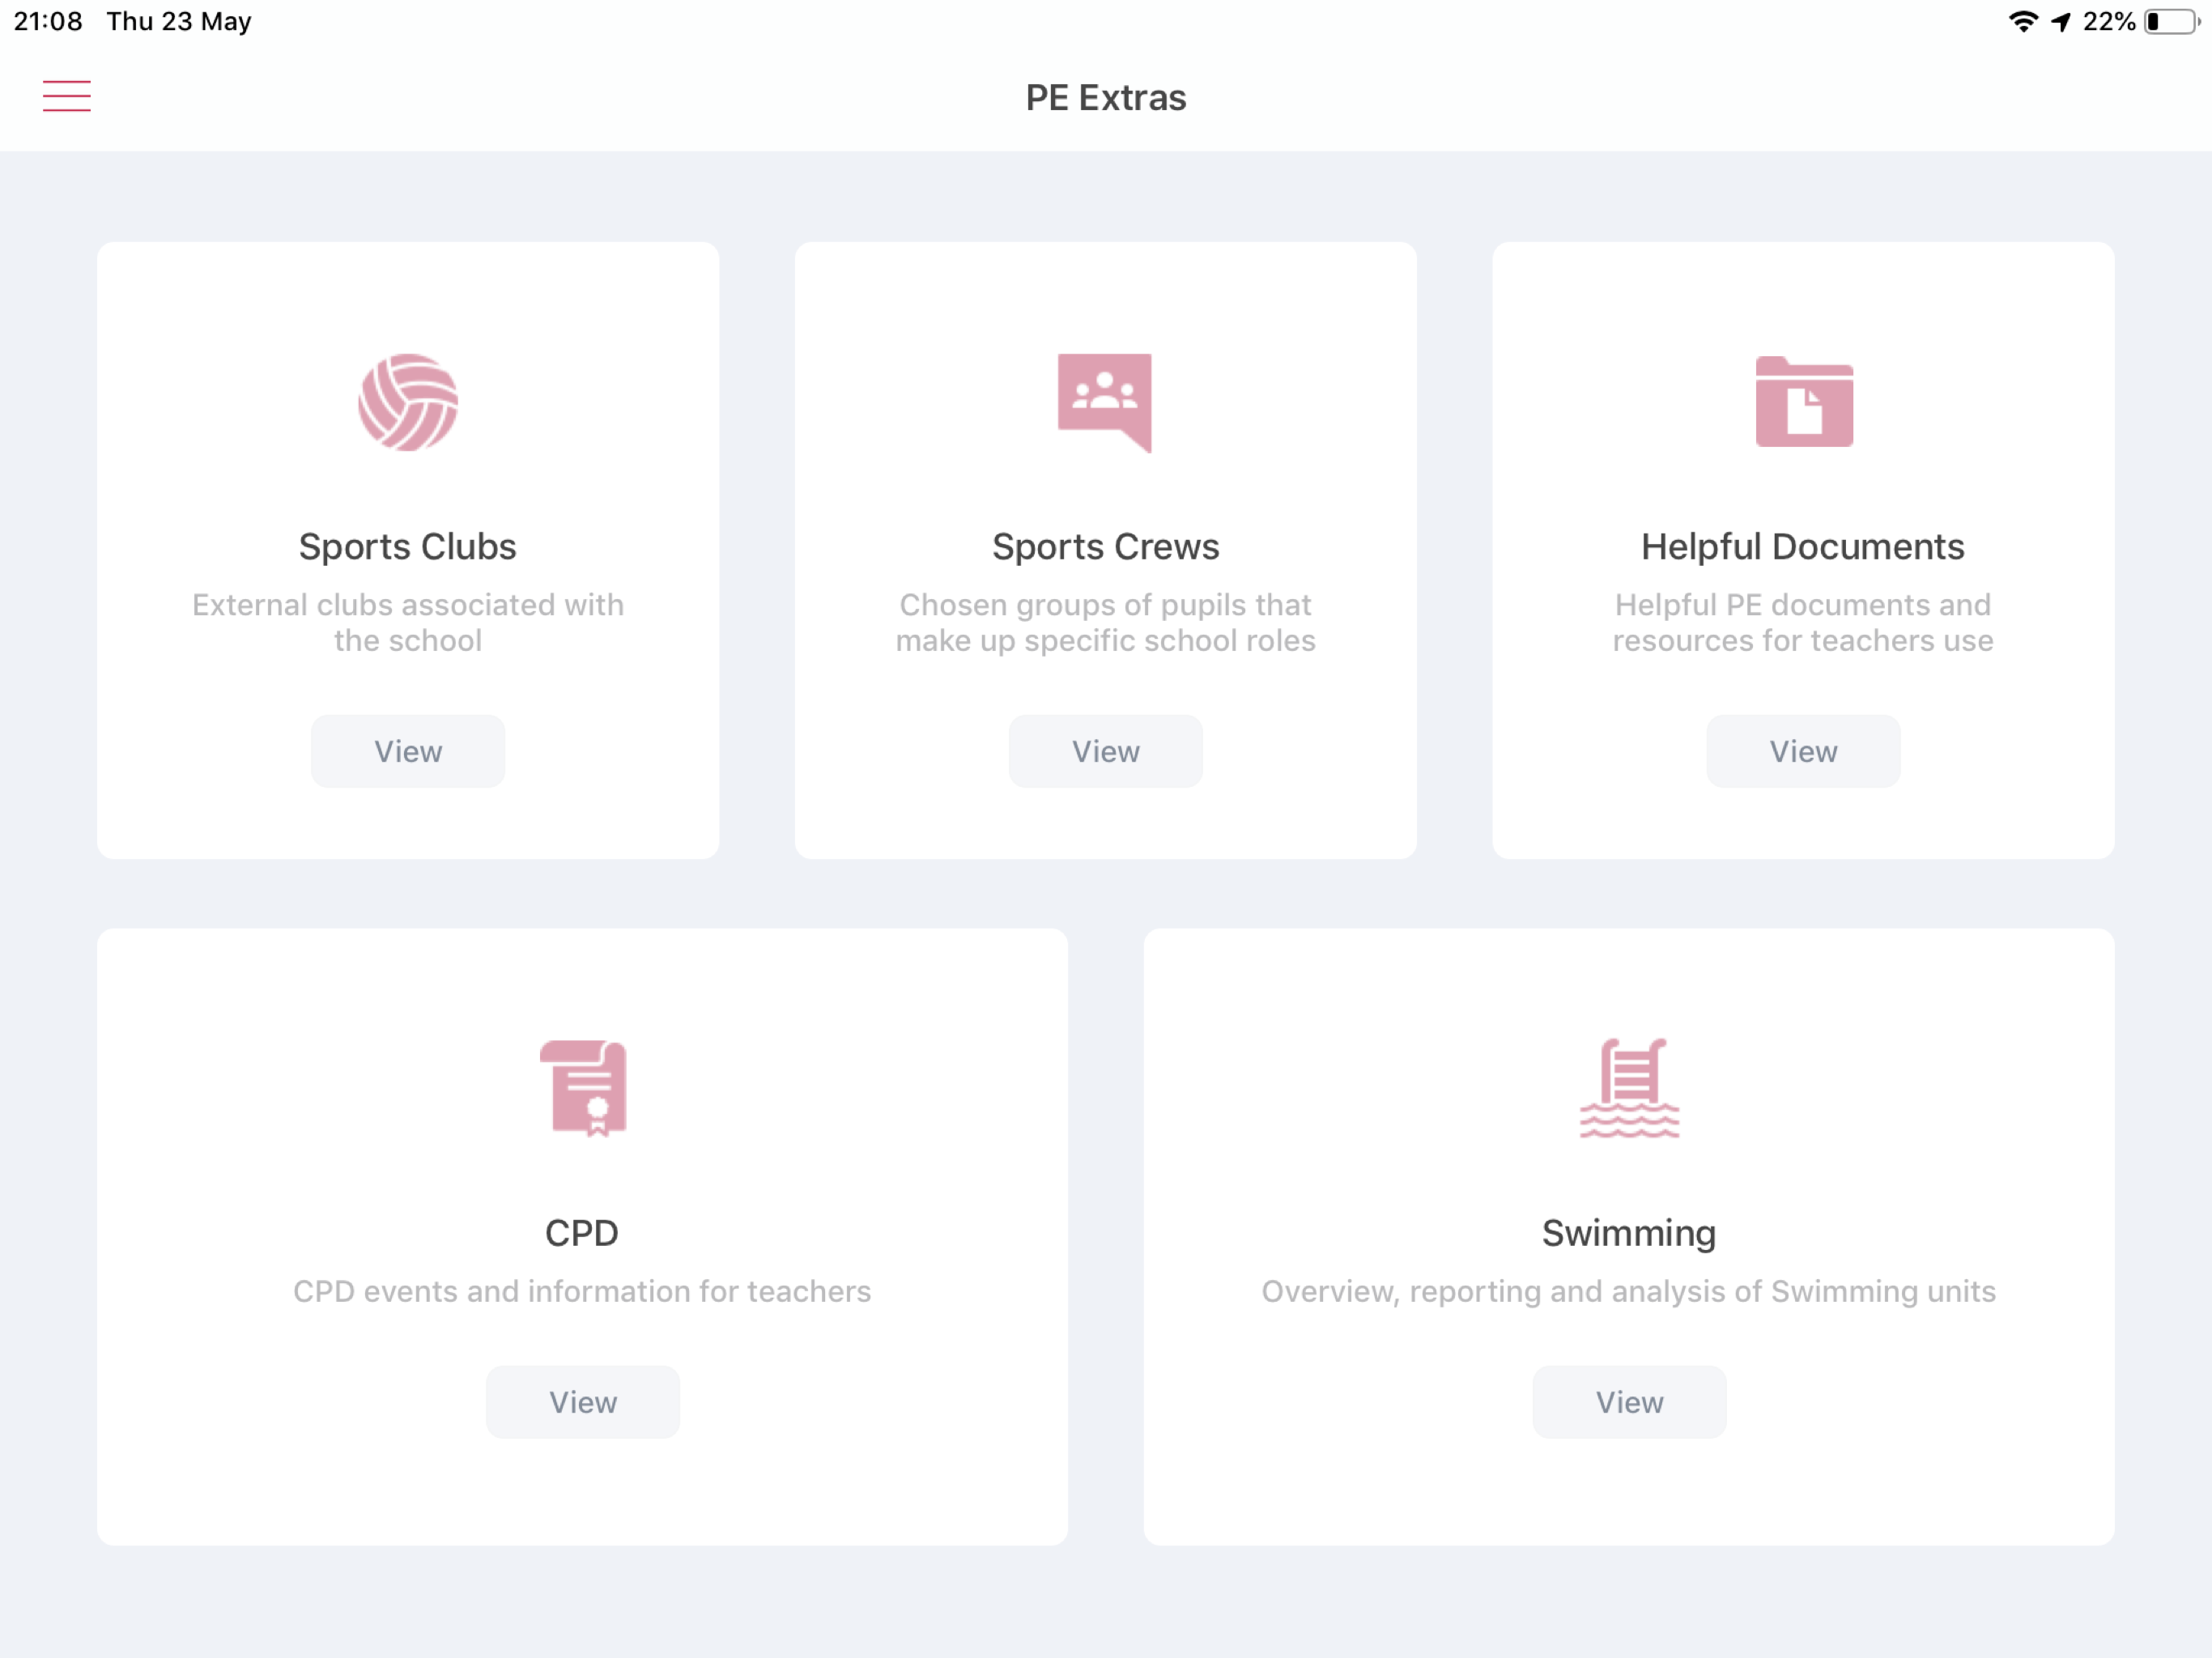The height and width of the screenshot is (1658, 2212).
Task: Select the Swimming heading
Action: coord(1629,1234)
